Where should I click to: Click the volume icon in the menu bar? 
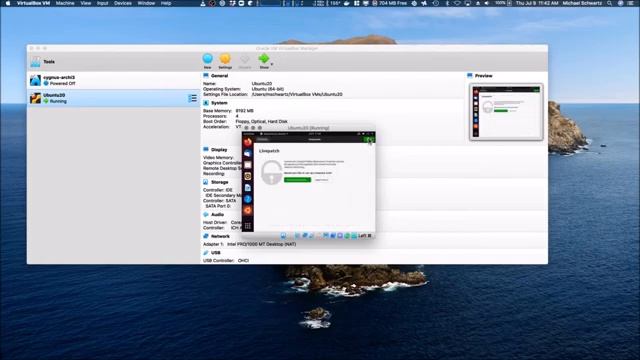click(487, 3)
